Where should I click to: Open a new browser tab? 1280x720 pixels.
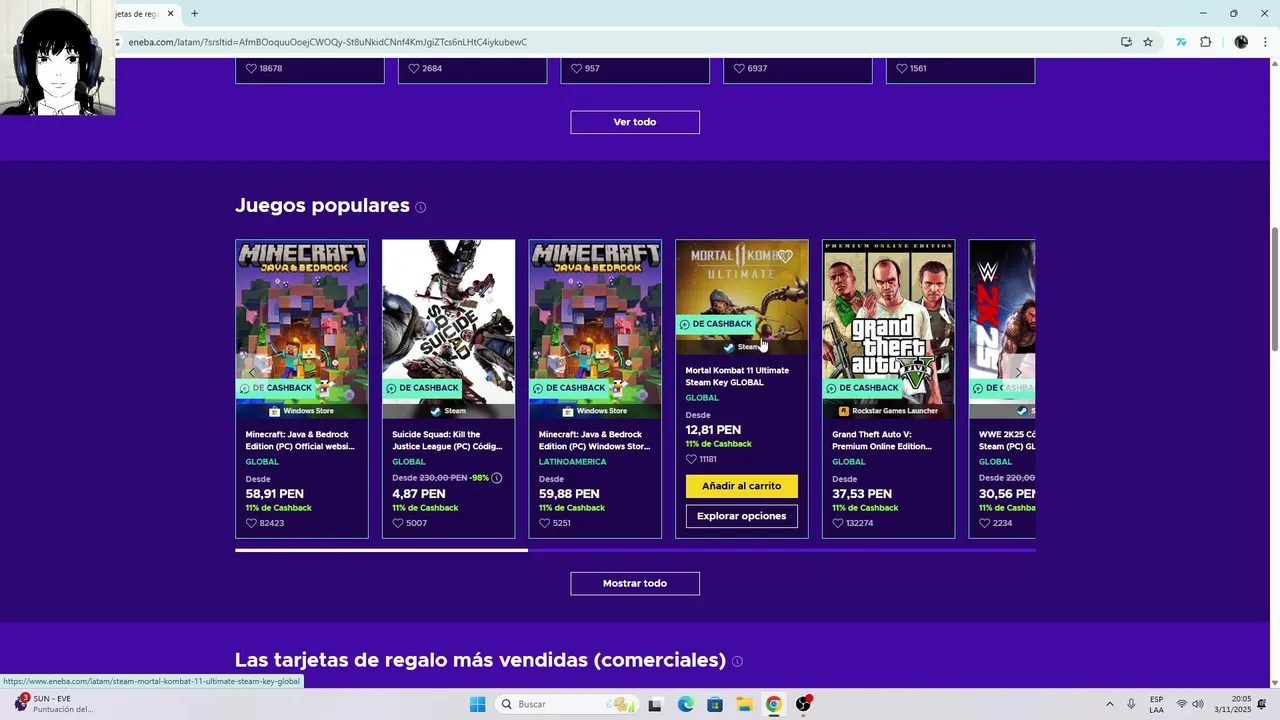[194, 14]
